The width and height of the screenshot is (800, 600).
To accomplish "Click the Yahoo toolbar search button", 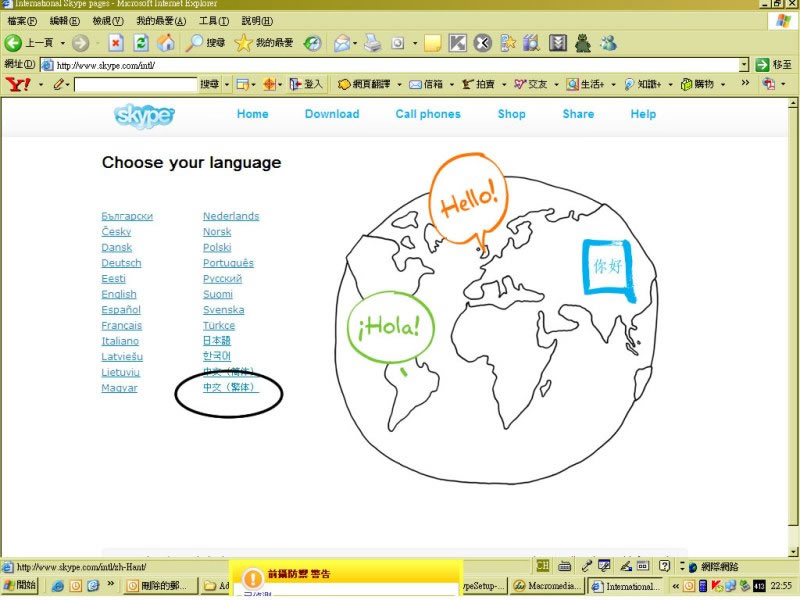I will coord(209,84).
